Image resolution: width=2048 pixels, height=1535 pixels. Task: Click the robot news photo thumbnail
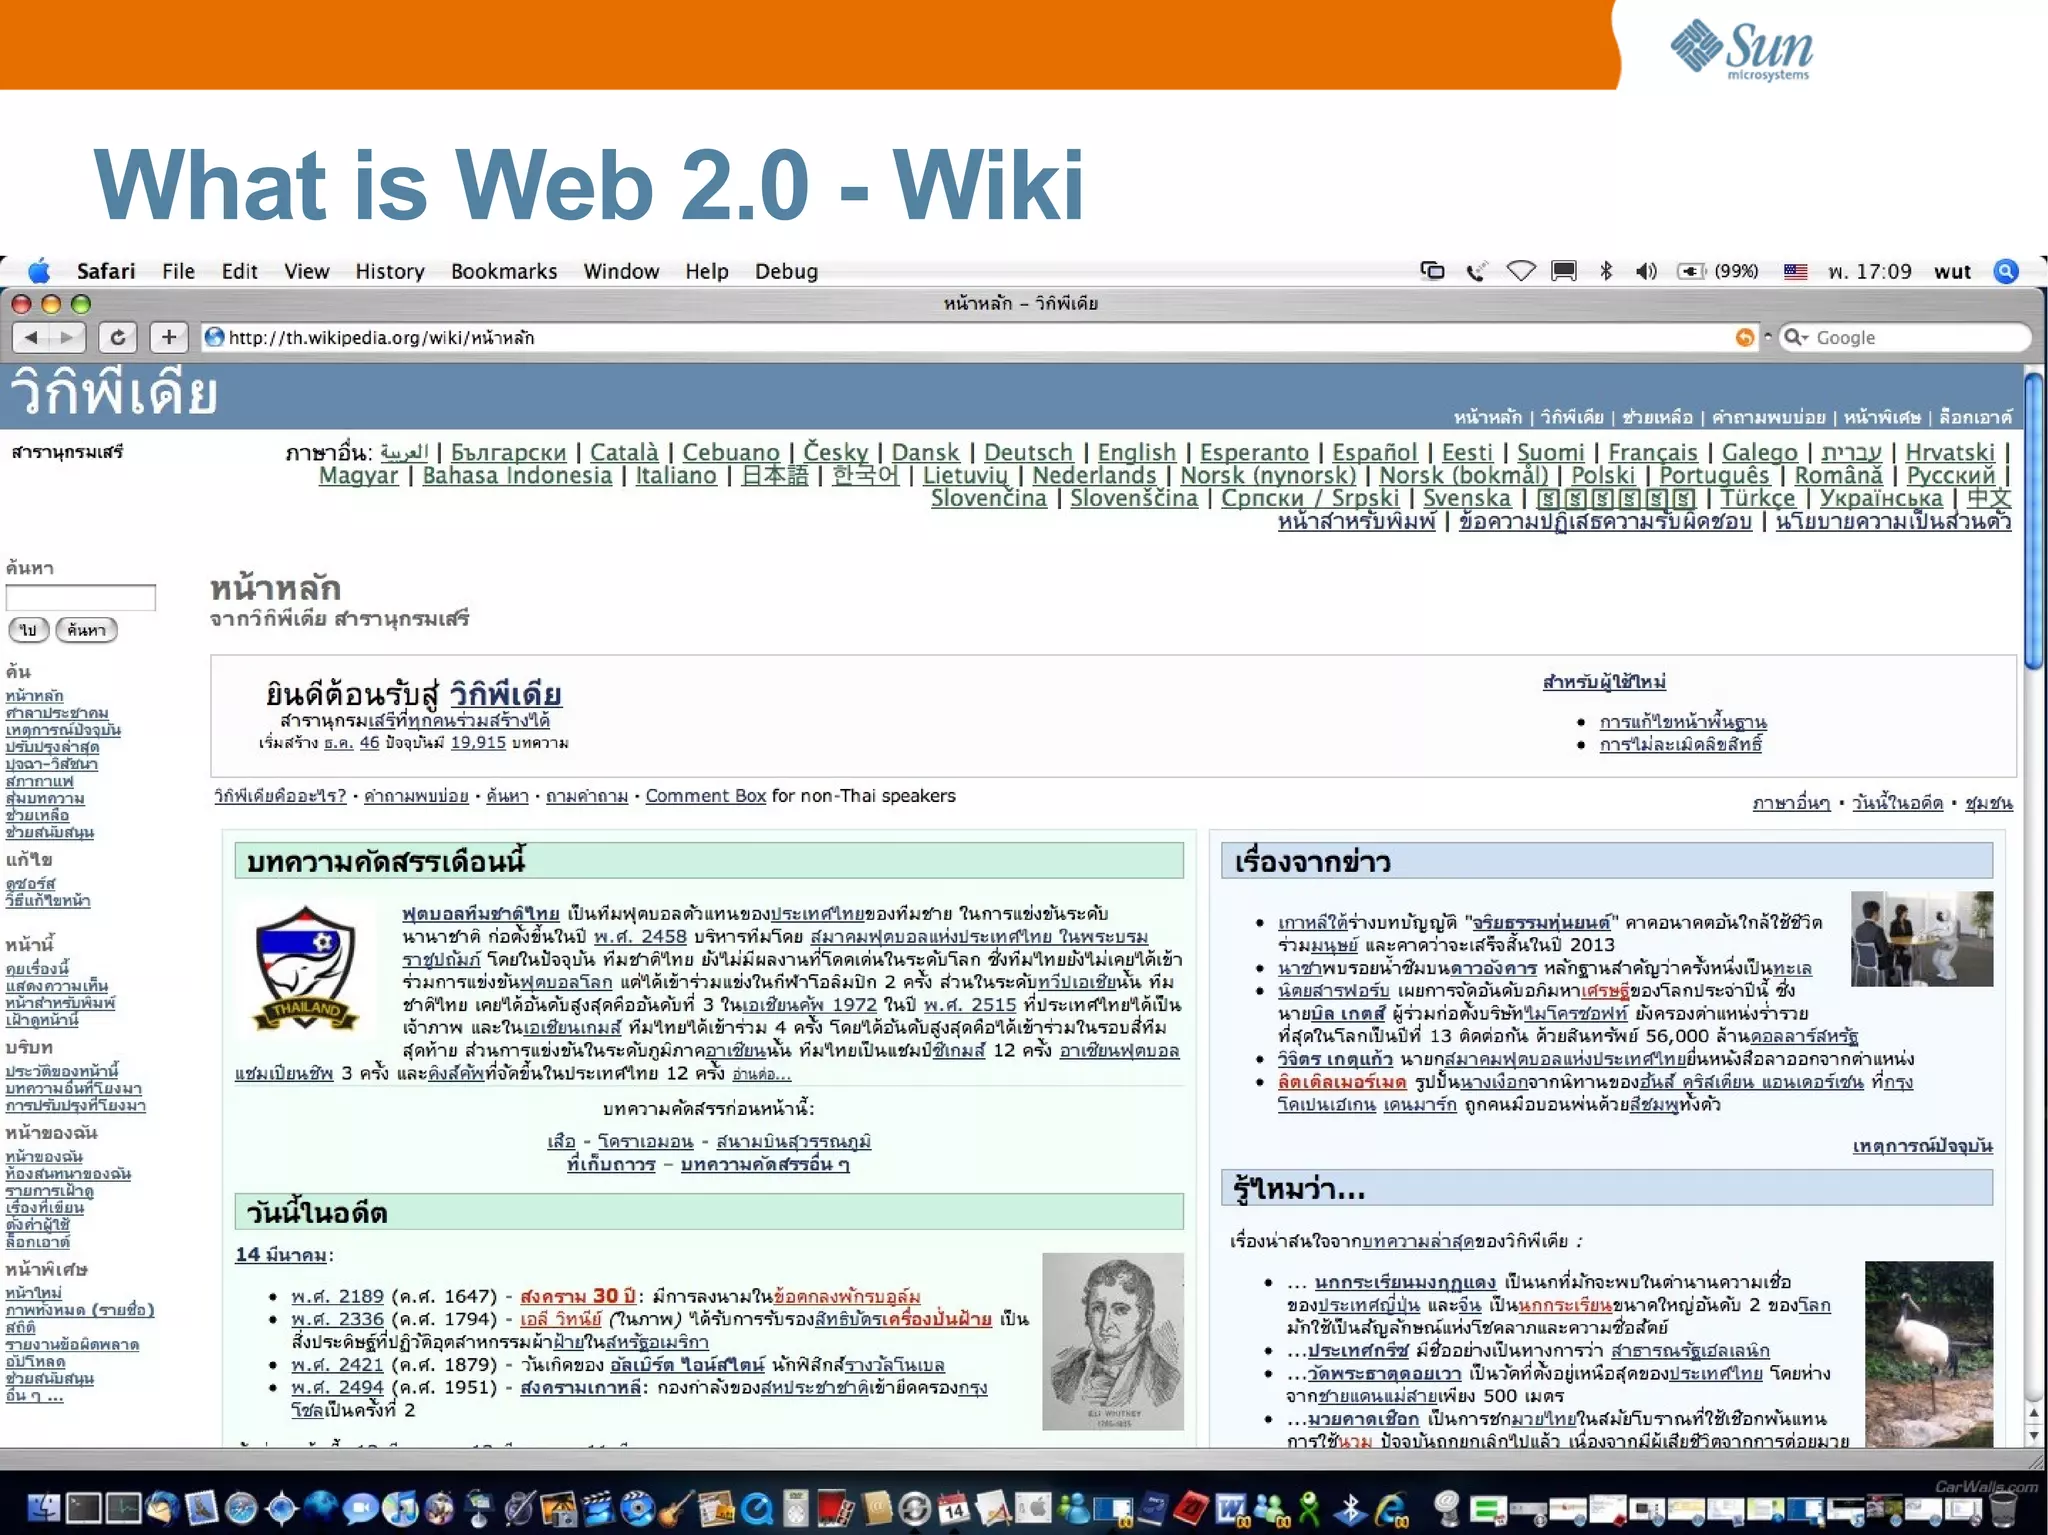[1922, 939]
